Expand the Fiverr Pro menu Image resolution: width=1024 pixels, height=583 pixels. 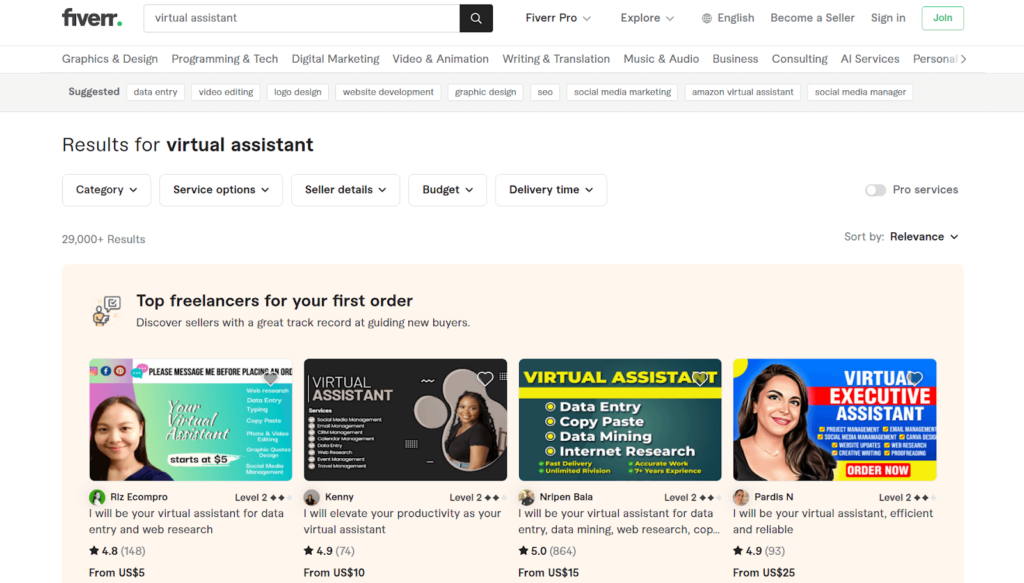[558, 18]
